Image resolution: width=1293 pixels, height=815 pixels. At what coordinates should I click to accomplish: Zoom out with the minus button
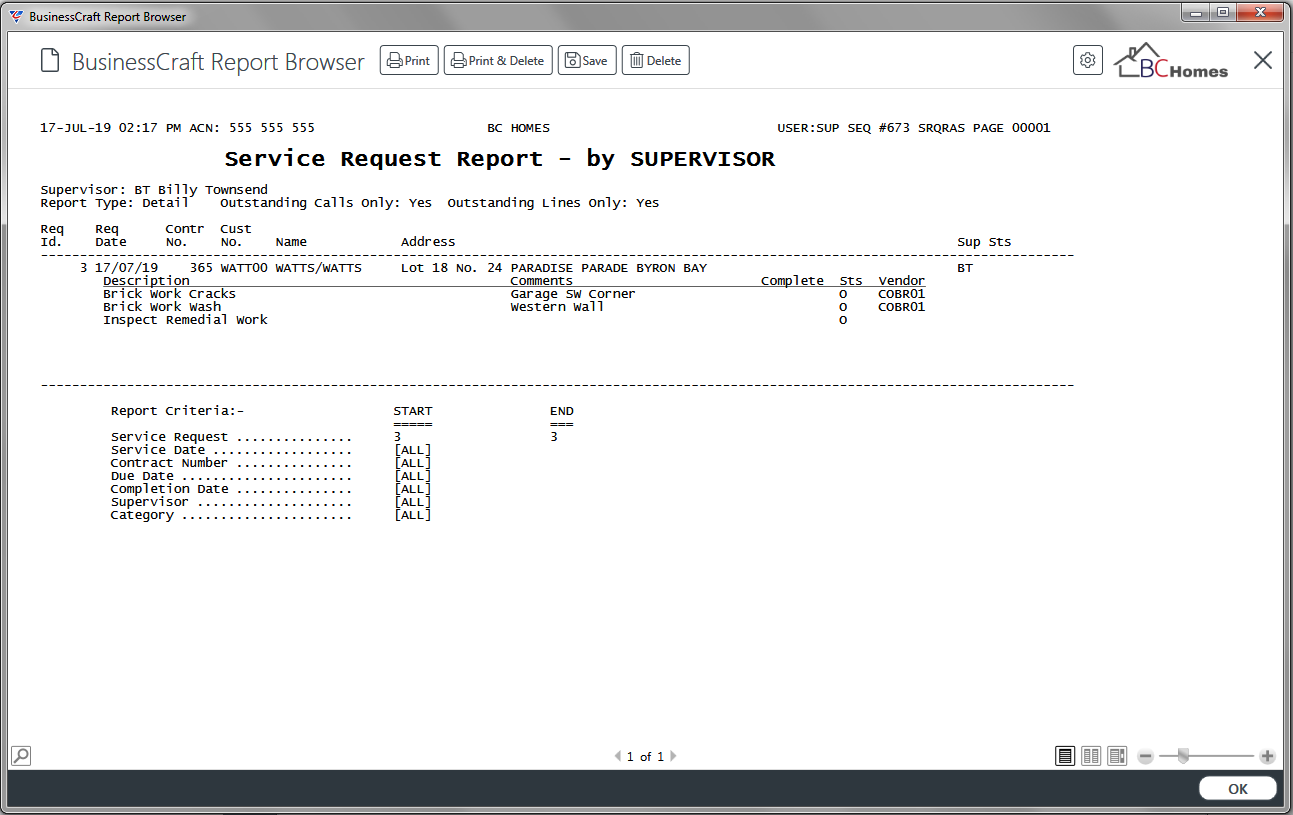[x=1146, y=757]
